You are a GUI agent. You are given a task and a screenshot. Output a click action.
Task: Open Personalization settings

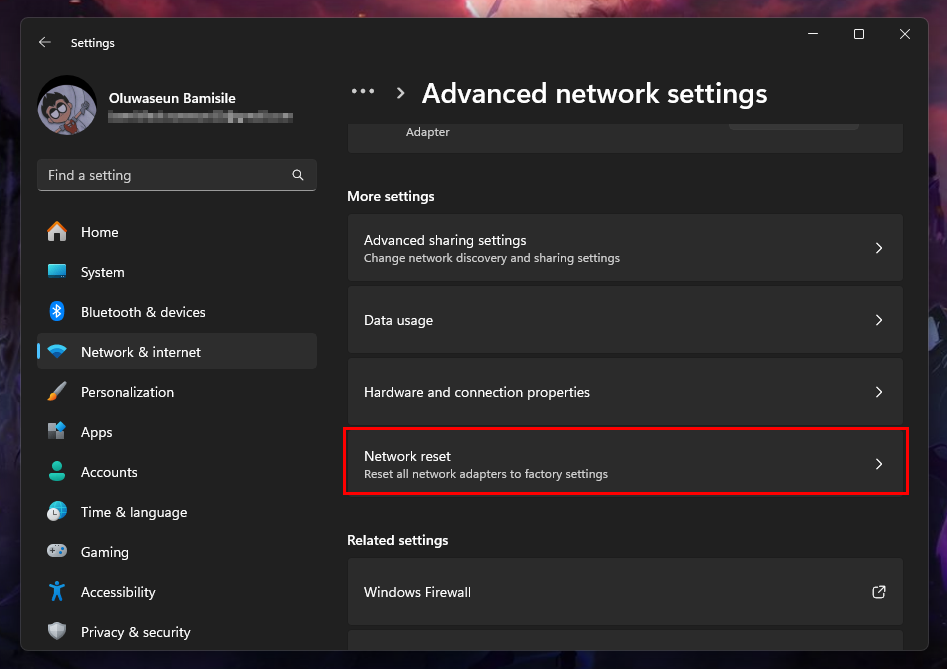pyautogui.click(x=176, y=391)
